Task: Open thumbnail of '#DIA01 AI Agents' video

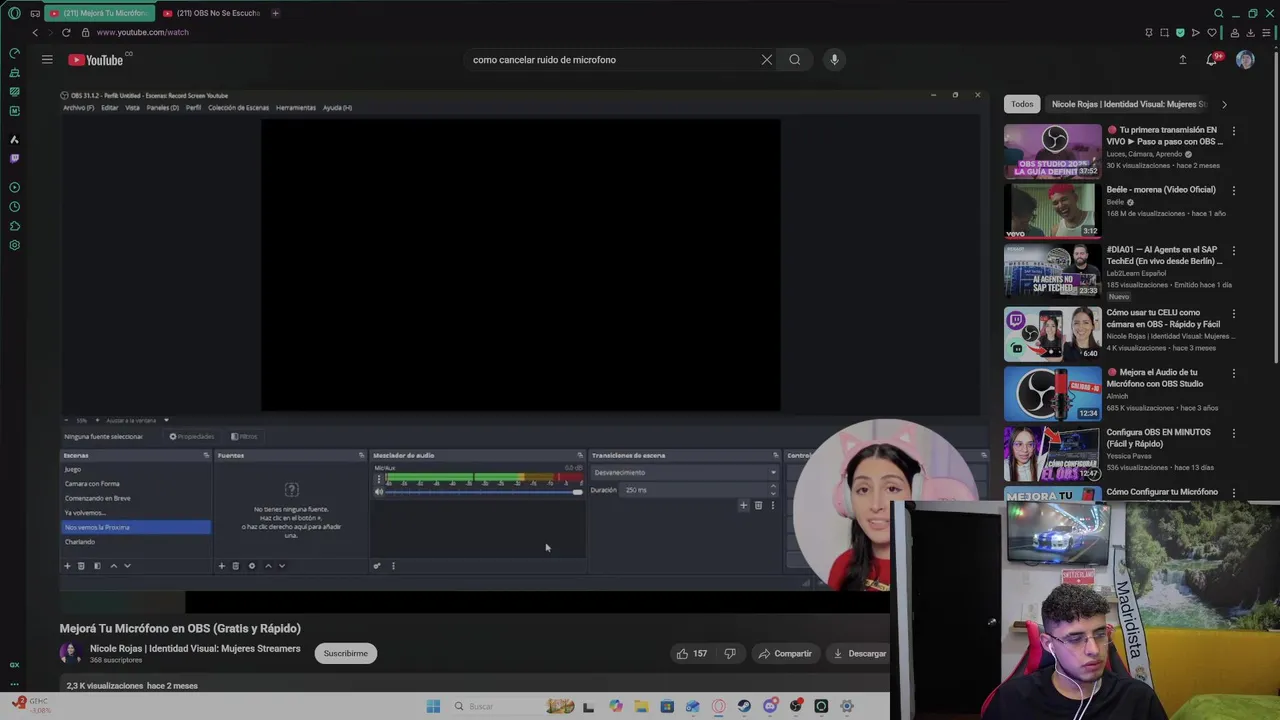Action: [1052, 272]
